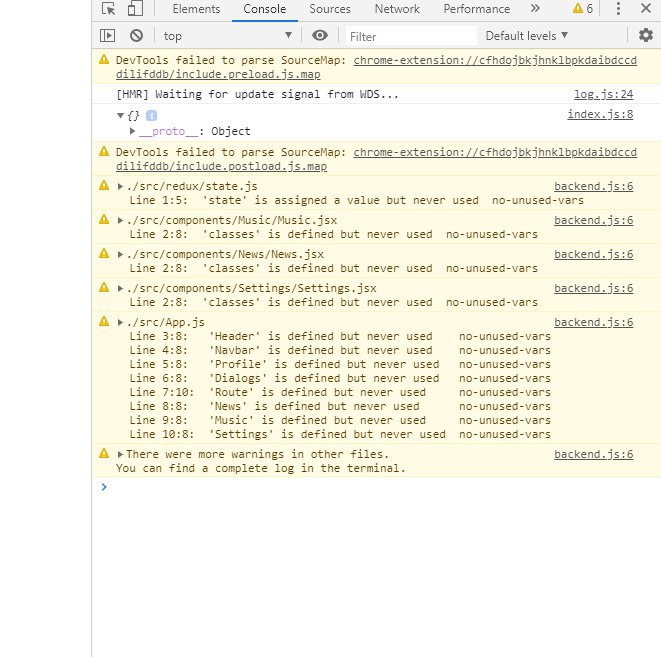Open console settings via the gear icon
Image resolution: width=661 pixels, height=657 pixels.
[x=646, y=35]
